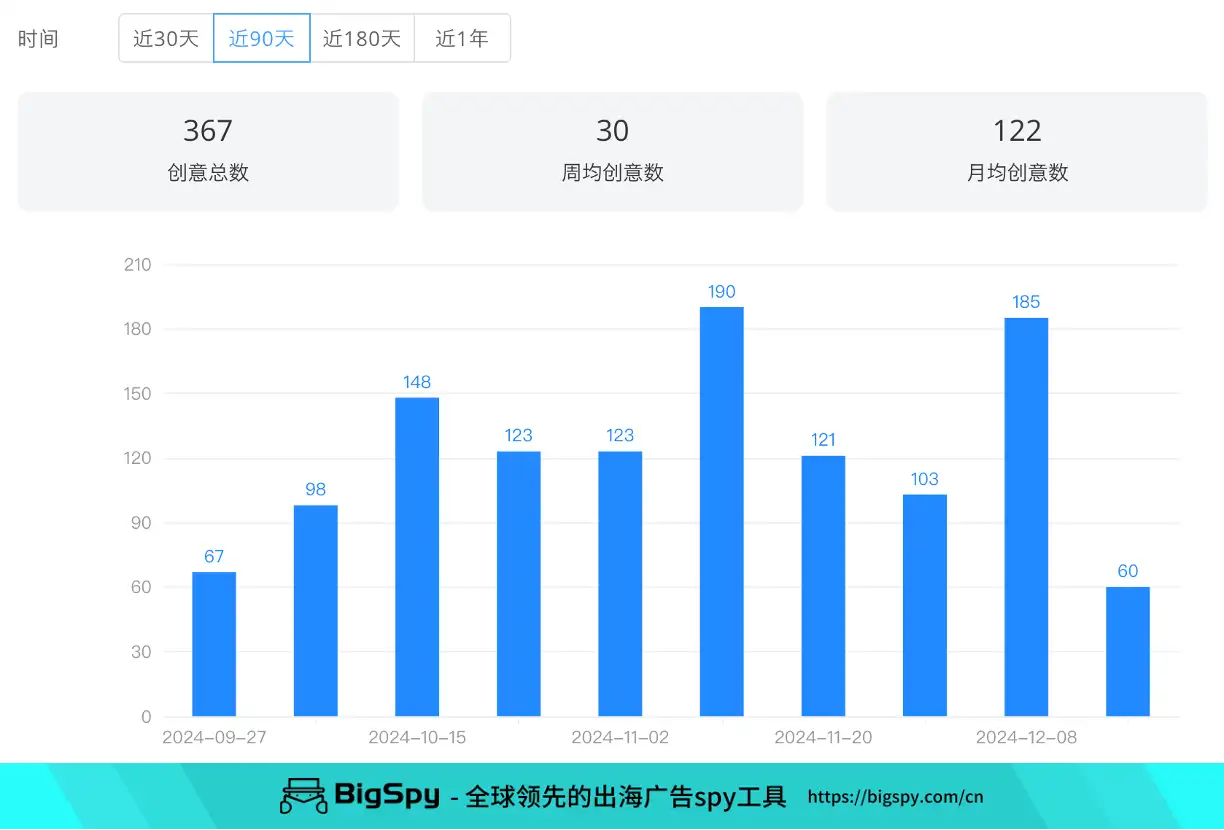
Task: Click the bar labeled 103
Action: point(924,605)
